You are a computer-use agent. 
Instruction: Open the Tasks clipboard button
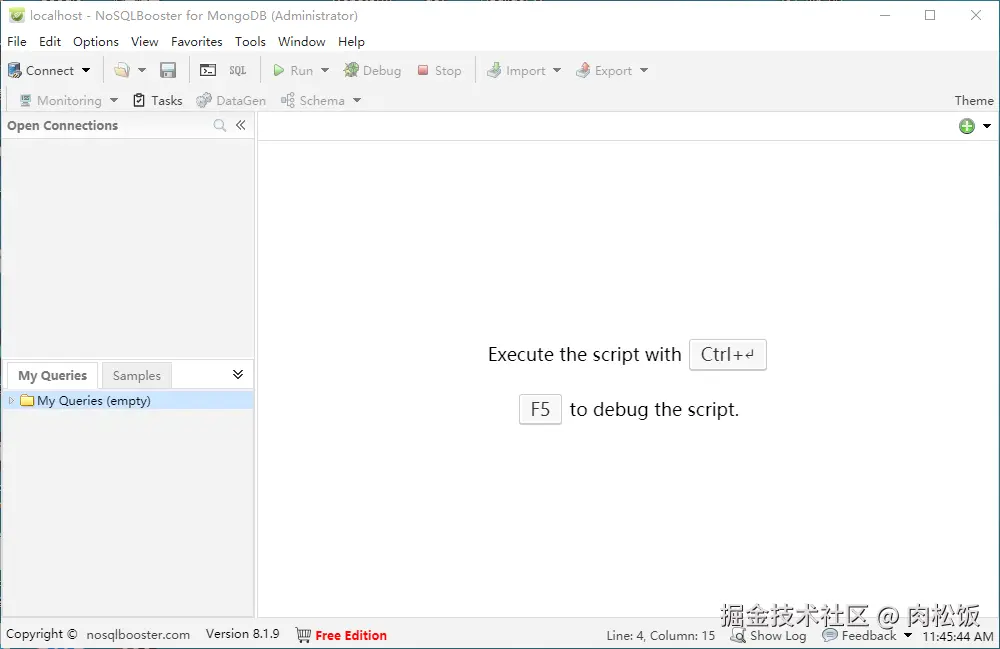(x=158, y=101)
